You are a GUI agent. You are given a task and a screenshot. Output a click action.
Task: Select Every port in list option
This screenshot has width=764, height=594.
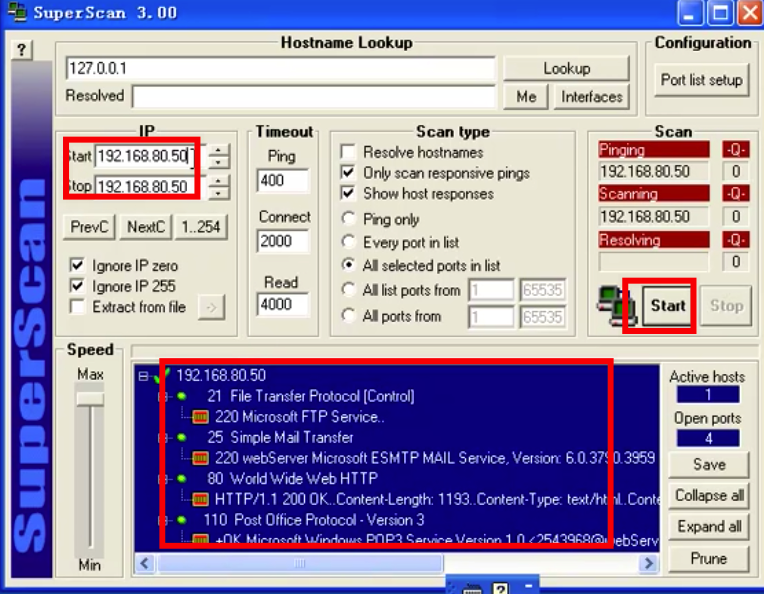coord(348,242)
